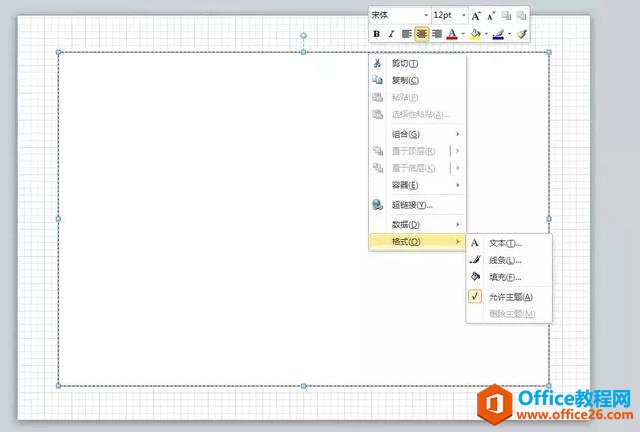Open 填充(F)... fill format dialog

point(509,277)
